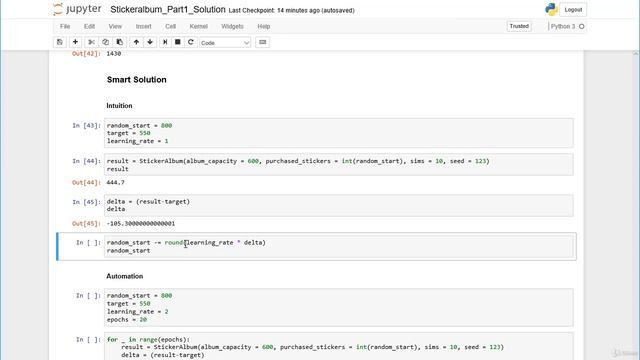
Task: Select the In [44] StickerAlbum code cell
Action: [338, 164]
